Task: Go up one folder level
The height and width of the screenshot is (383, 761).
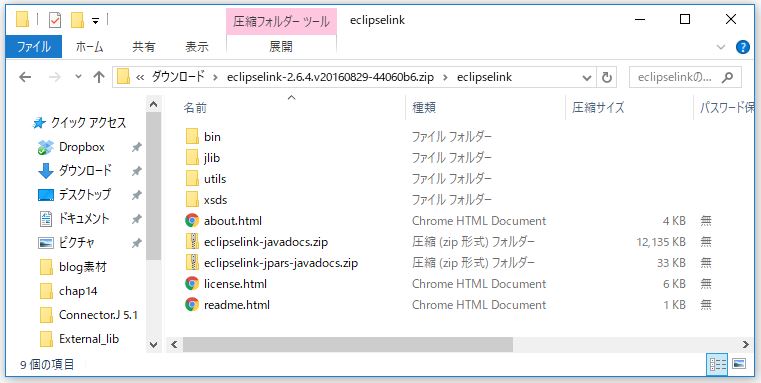Action: pos(99,77)
